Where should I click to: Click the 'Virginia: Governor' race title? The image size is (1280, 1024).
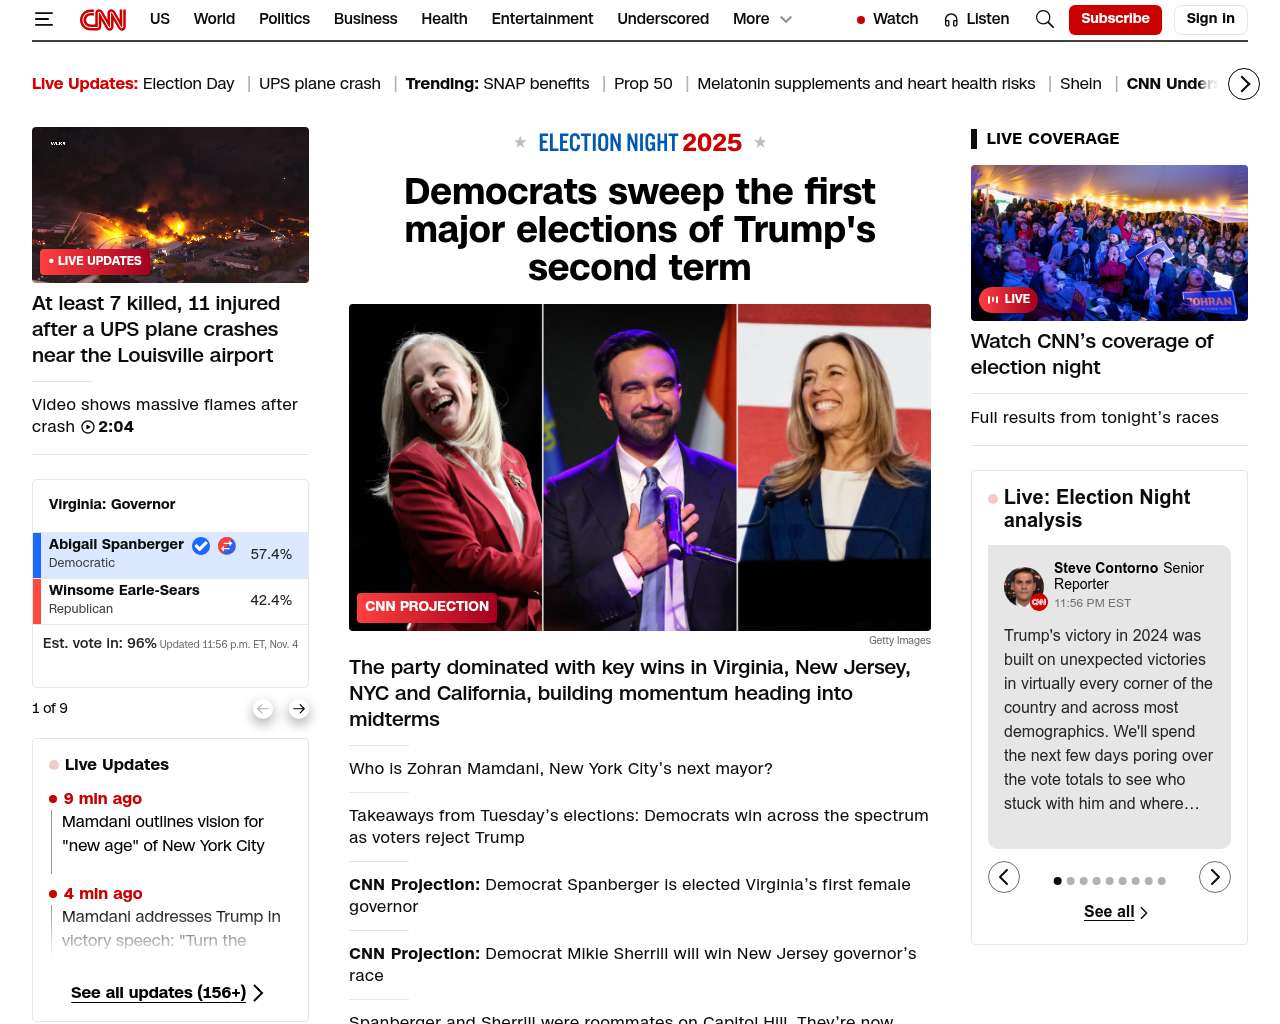[x=112, y=505]
